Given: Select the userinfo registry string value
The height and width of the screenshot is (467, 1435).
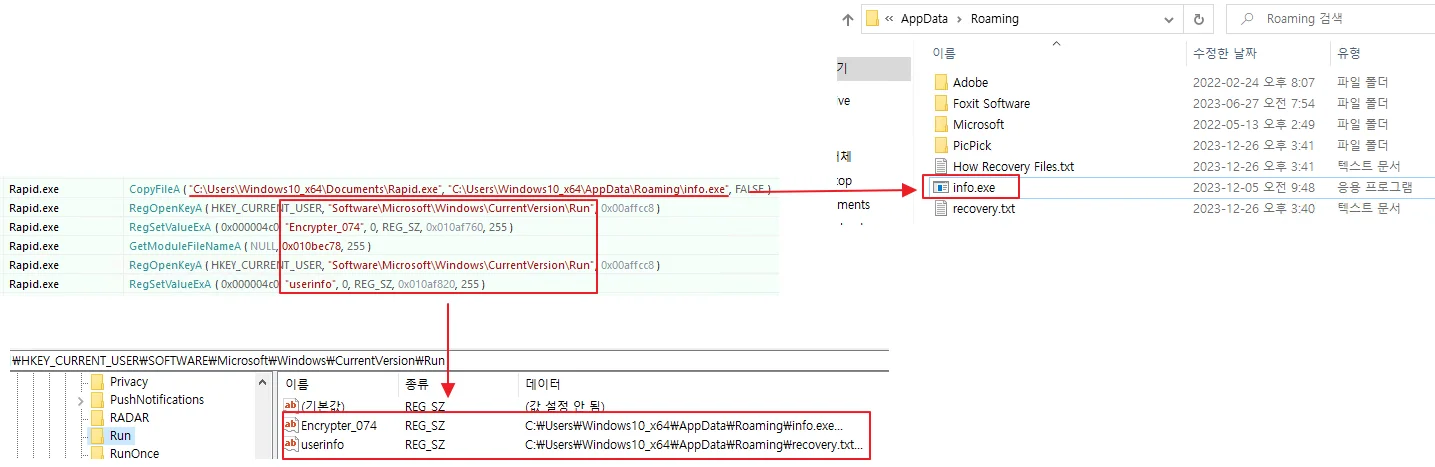Looking at the screenshot, I should click(x=322, y=445).
